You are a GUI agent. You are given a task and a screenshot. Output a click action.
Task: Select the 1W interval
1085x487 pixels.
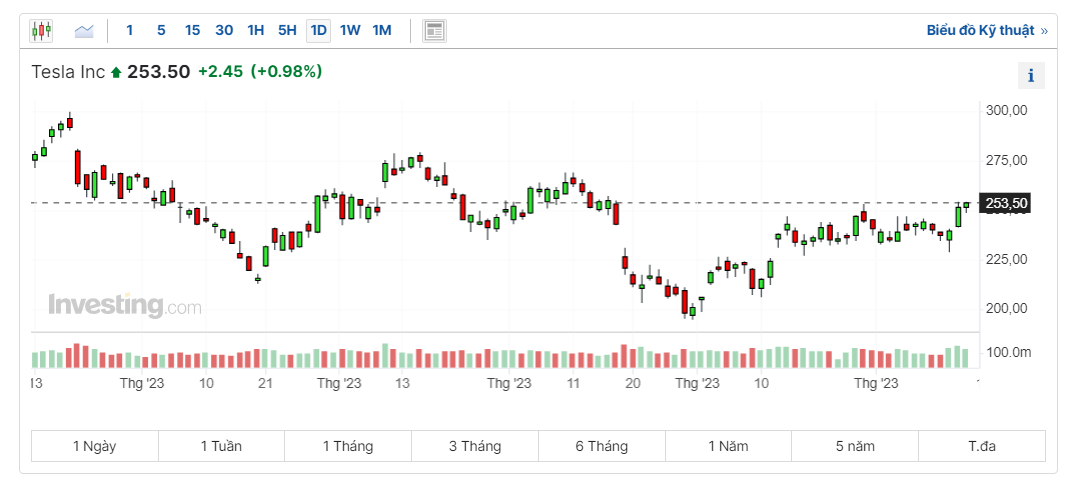coord(350,30)
